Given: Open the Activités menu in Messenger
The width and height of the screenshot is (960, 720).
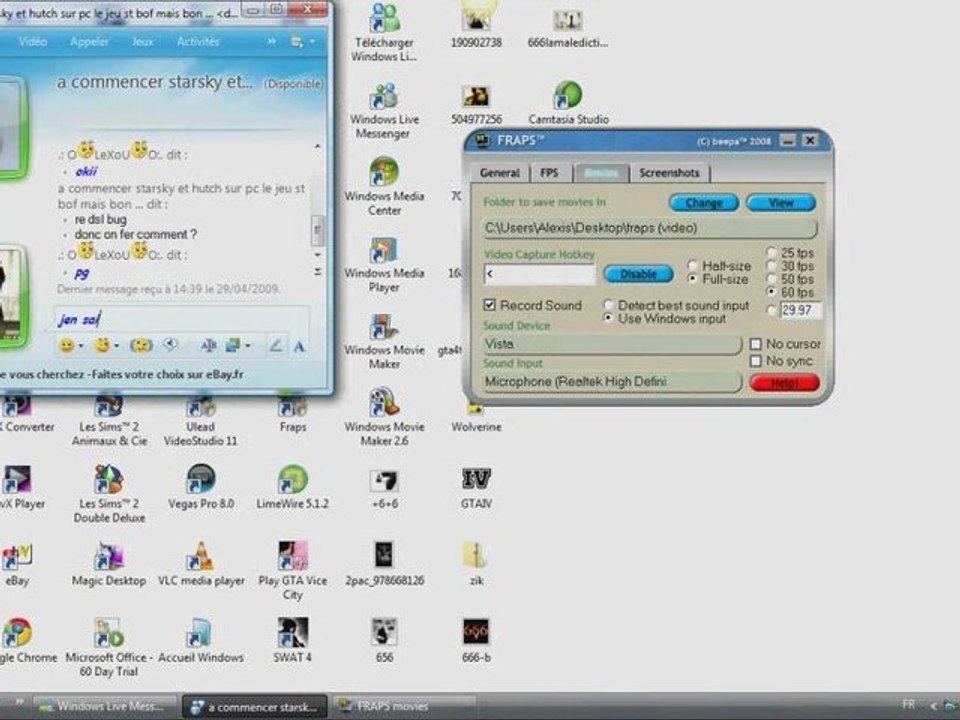Looking at the screenshot, I should pos(198,42).
